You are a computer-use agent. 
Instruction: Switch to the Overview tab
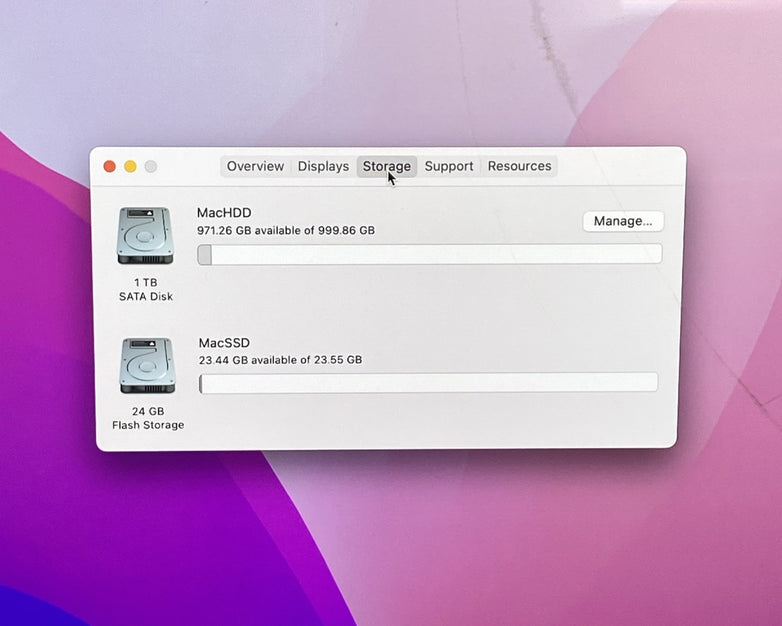tap(255, 166)
